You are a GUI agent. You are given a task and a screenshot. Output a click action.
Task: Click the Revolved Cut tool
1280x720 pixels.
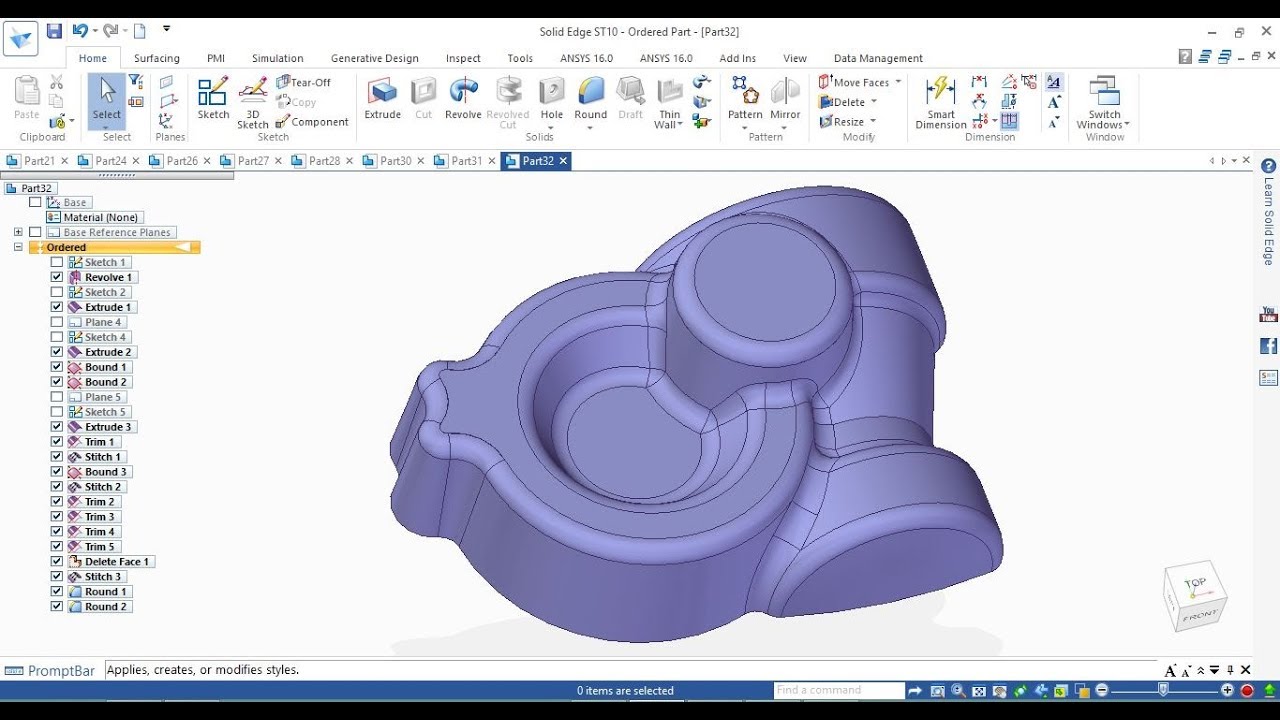coord(508,103)
